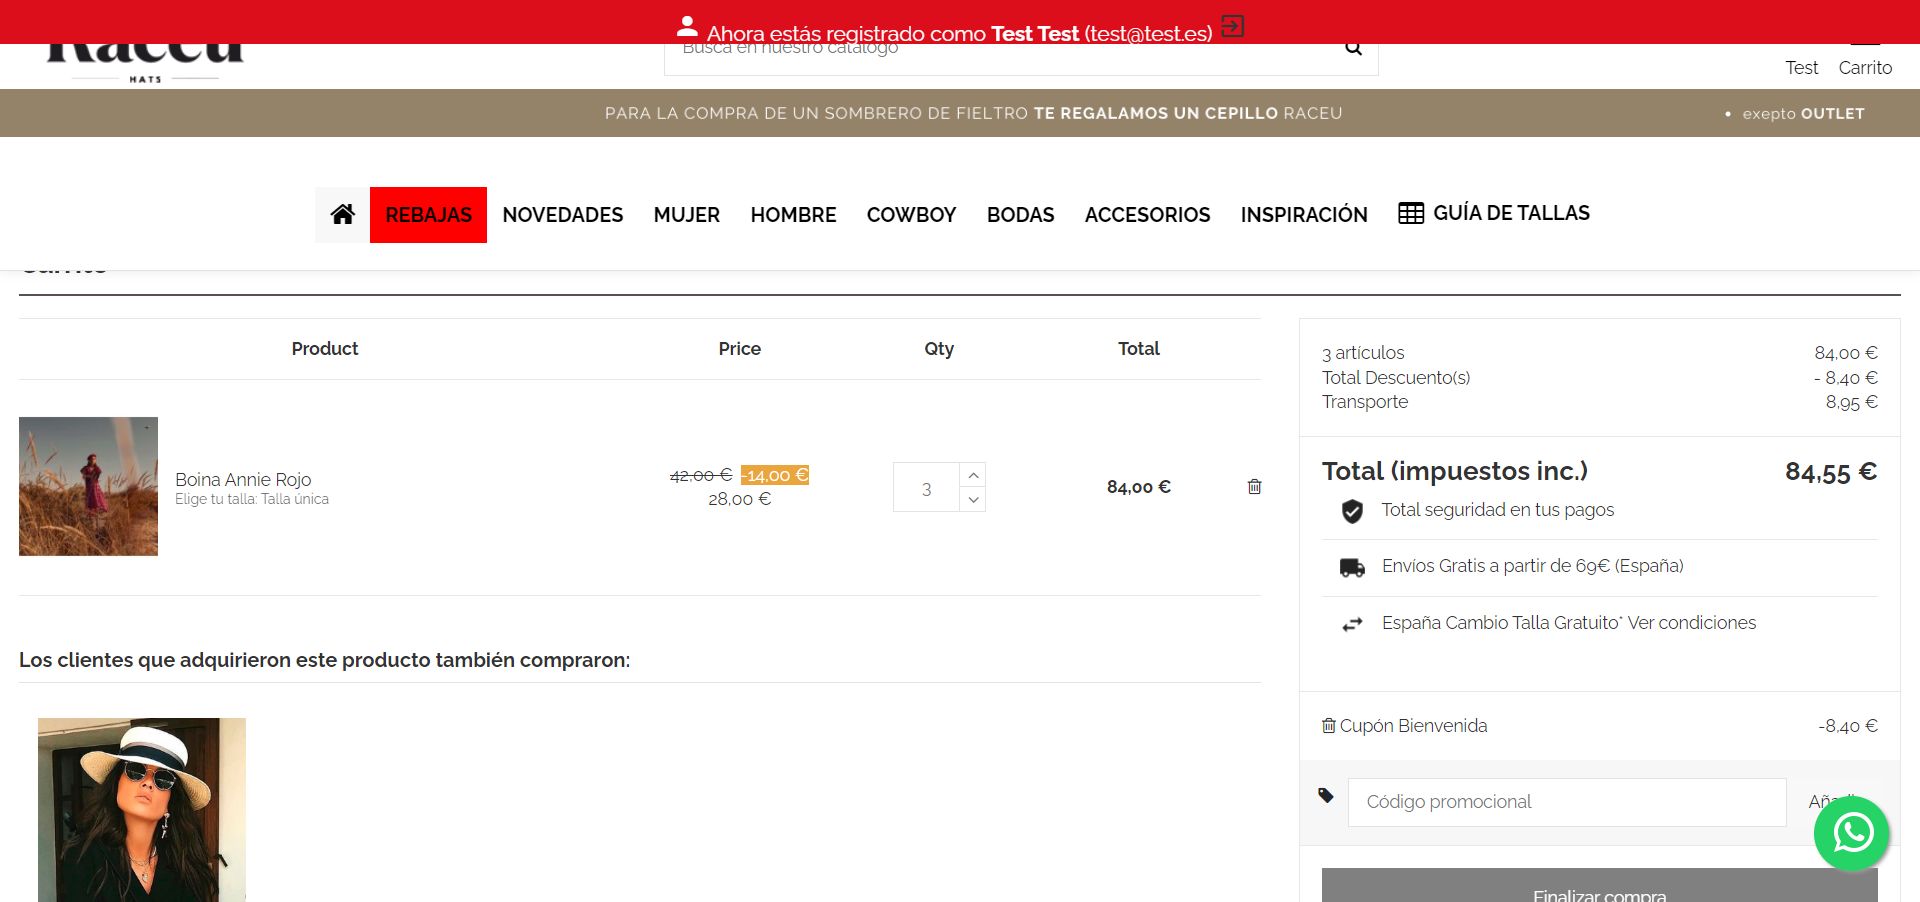Click the Raceu Hats logo
This screenshot has width=1920, height=902.
click(145, 62)
